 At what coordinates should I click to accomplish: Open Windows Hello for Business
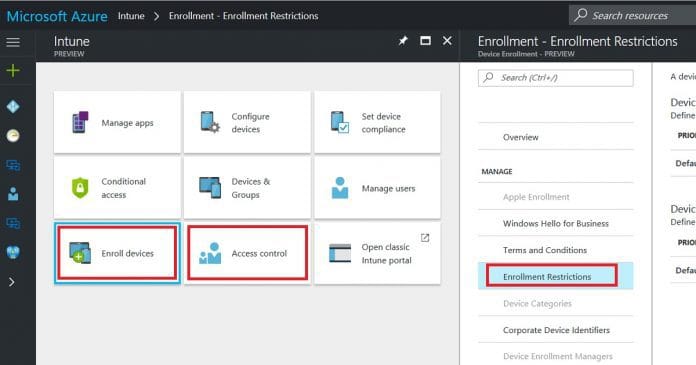point(556,223)
